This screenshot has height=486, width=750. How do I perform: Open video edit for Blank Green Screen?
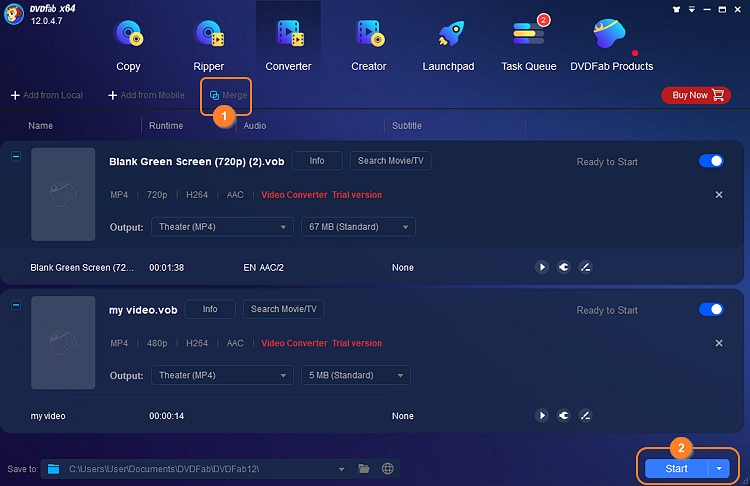click(x=585, y=267)
